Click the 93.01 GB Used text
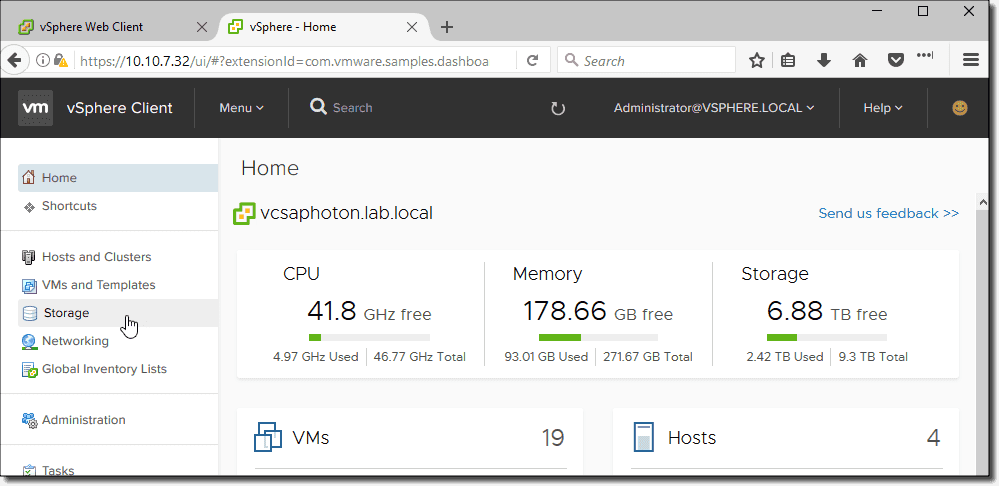999x486 pixels. tap(546, 357)
